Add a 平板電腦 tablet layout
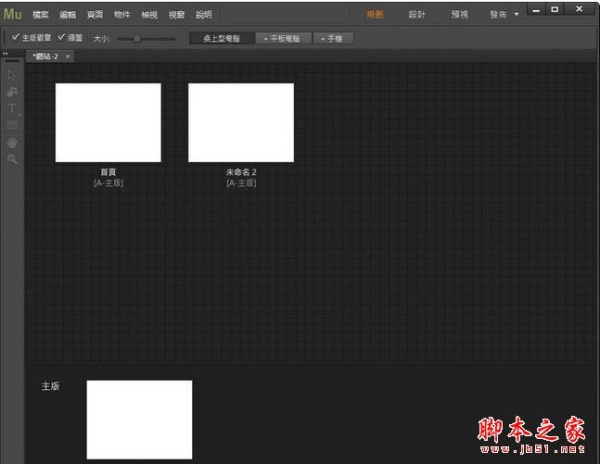 283,38
